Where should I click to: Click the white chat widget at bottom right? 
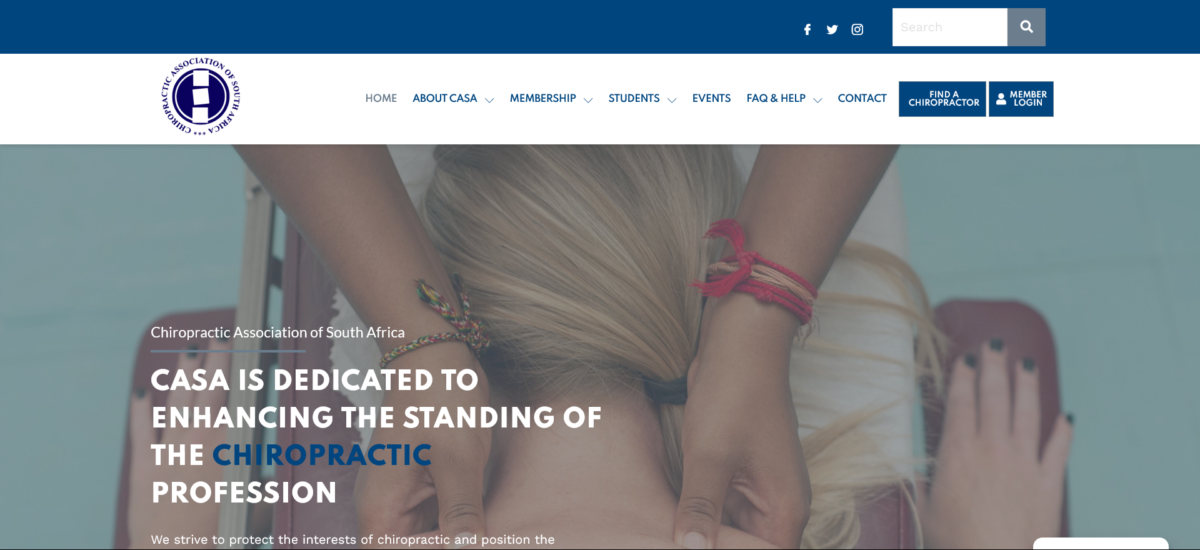click(x=1100, y=544)
